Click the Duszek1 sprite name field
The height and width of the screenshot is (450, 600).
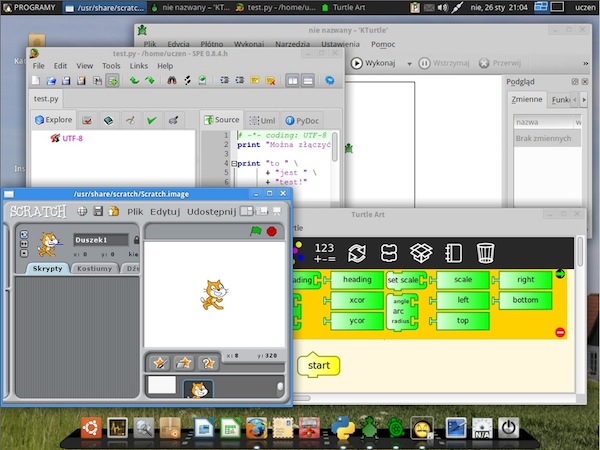click(101, 240)
